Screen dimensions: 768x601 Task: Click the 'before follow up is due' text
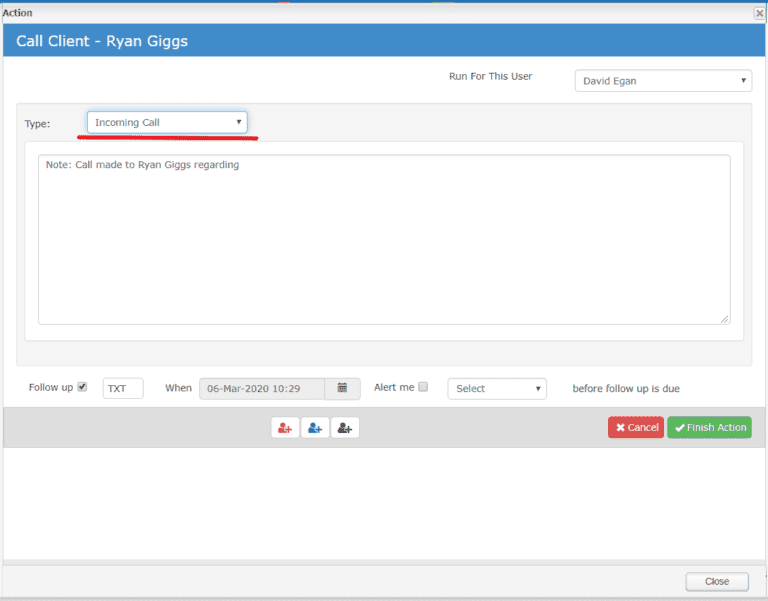click(626, 388)
